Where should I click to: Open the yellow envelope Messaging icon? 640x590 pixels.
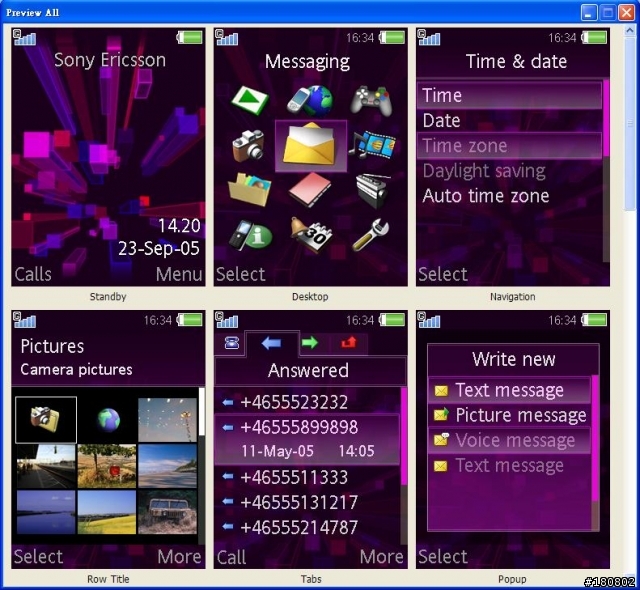(x=310, y=145)
